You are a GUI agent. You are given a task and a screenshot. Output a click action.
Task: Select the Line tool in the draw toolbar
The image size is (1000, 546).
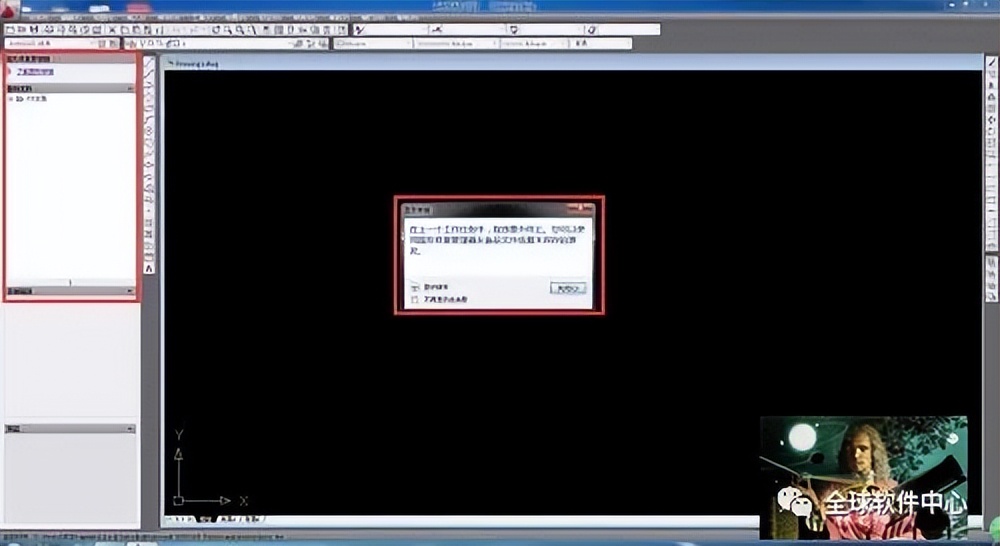point(149,63)
